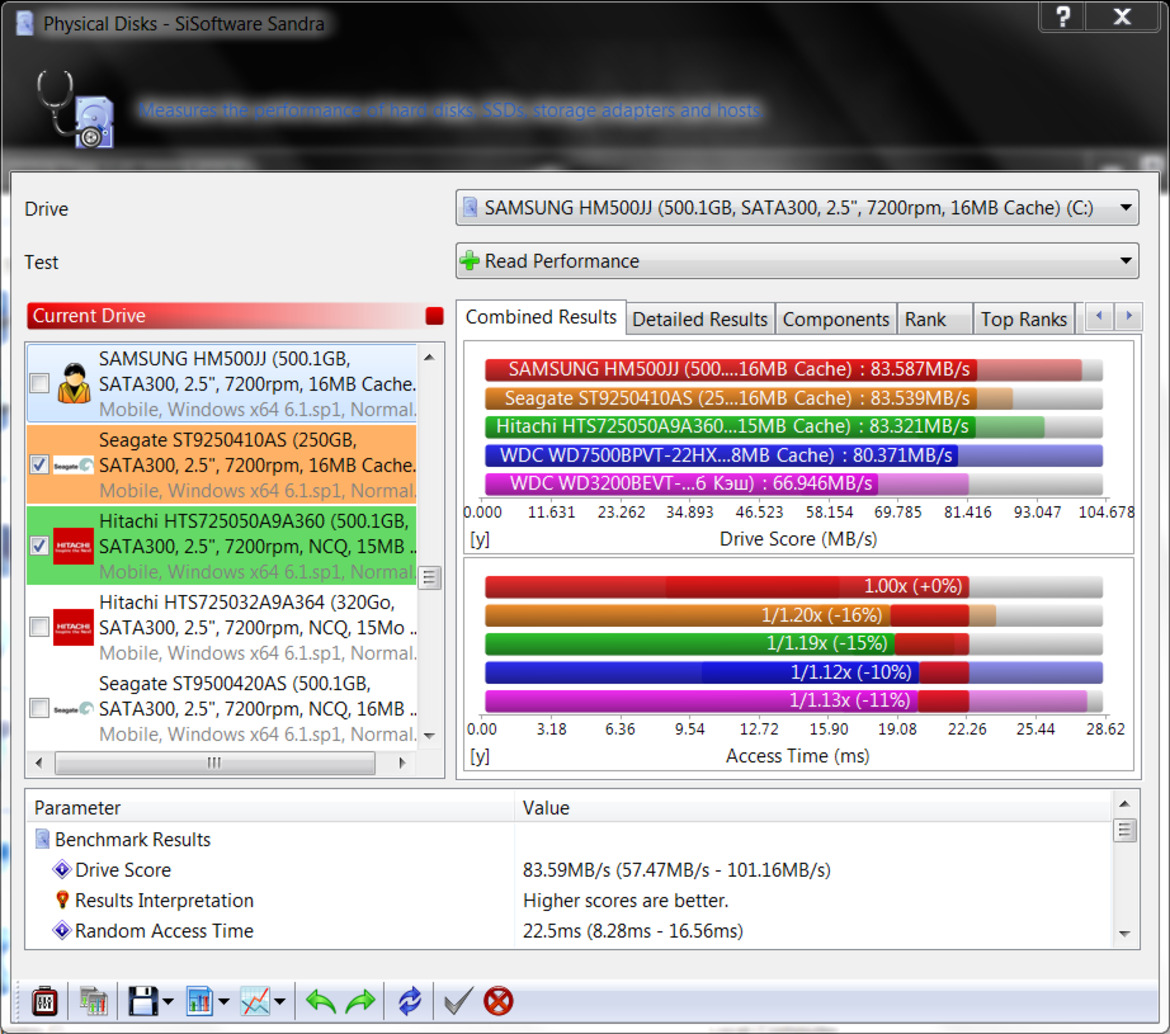Click the results table scroll-up arrow
The image size is (1170, 1034).
click(x=1124, y=803)
